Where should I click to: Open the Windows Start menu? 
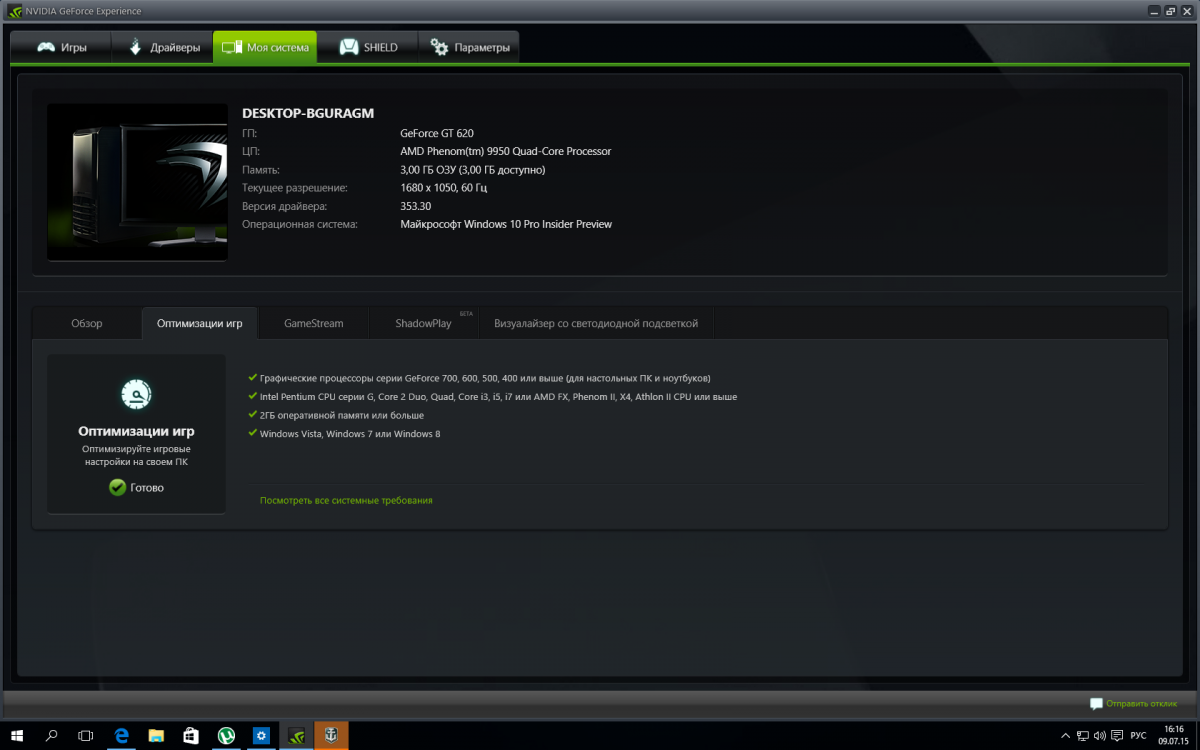(17, 735)
